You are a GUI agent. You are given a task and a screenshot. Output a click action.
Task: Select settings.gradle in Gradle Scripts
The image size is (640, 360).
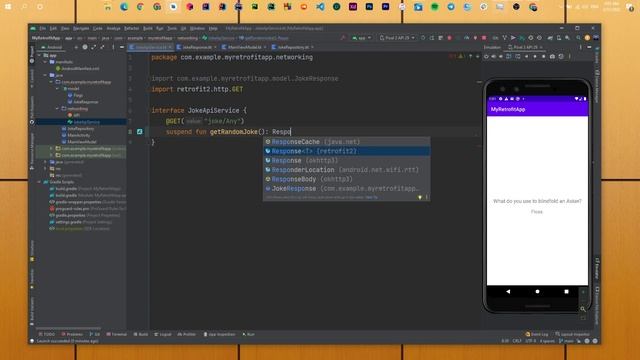point(80,222)
